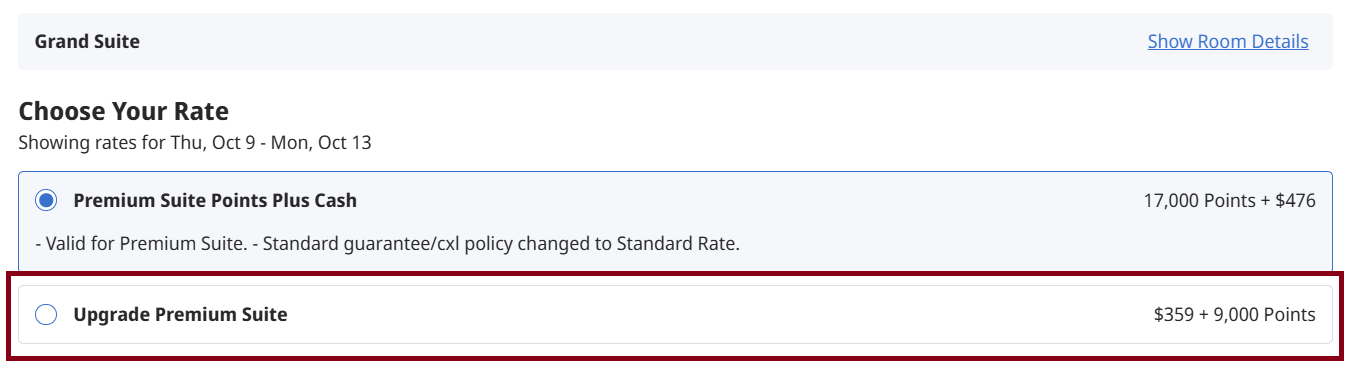Click the $359 + 9,000 Points price
Image resolution: width=1352 pixels, height=382 pixels.
(1235, 315)
